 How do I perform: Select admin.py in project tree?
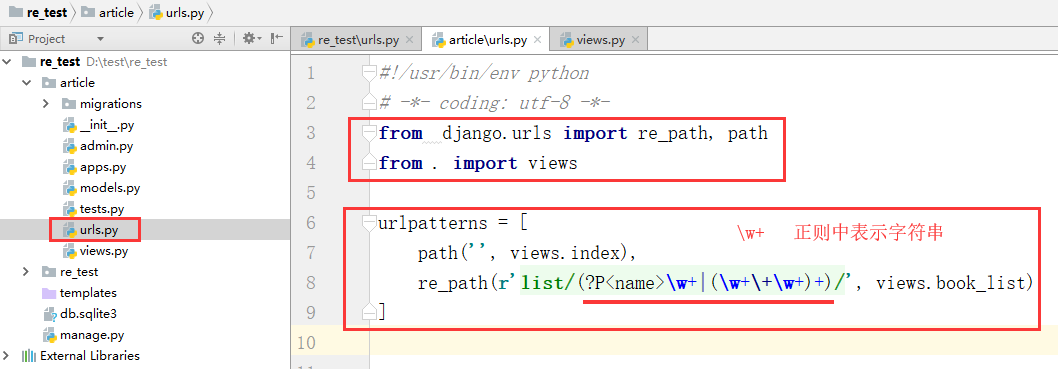(107, 146)
